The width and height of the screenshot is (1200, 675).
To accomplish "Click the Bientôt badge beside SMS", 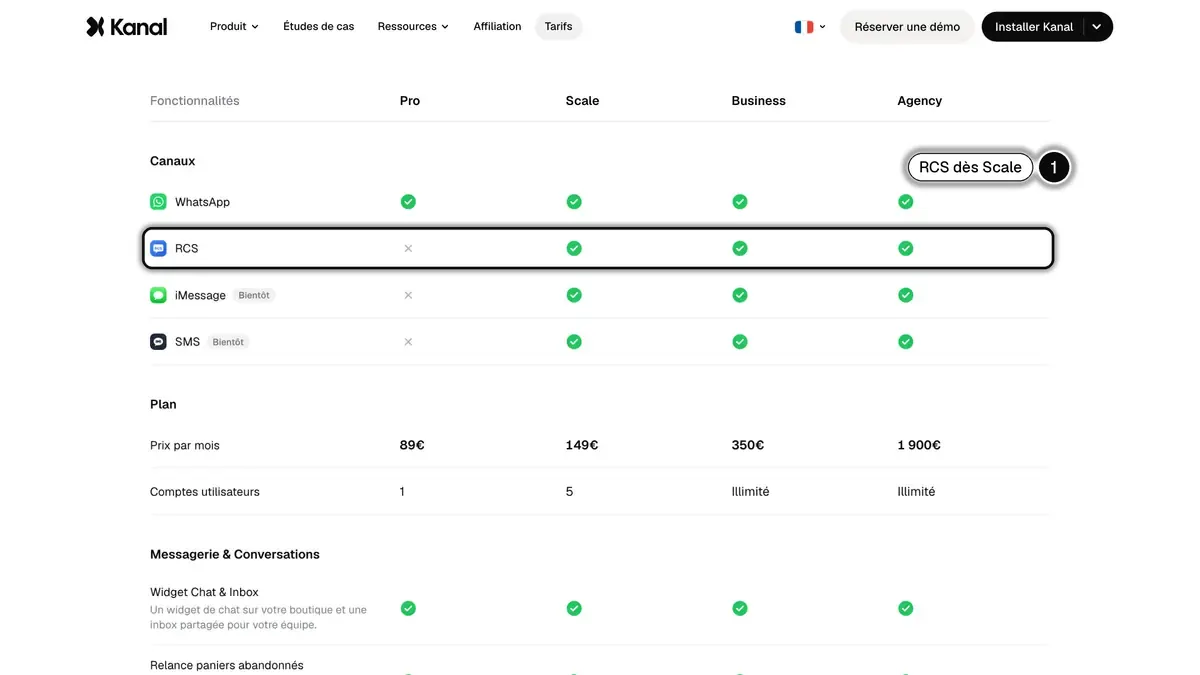I will click(228, 342).
